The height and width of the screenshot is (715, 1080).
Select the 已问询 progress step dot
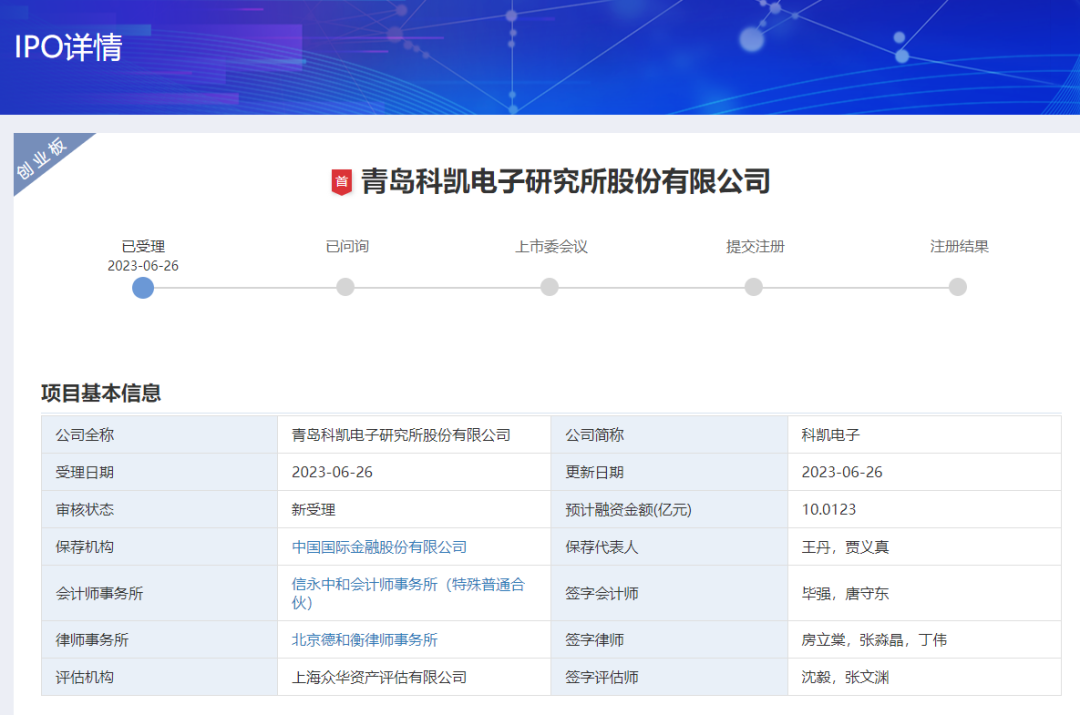tap(345, 288)
